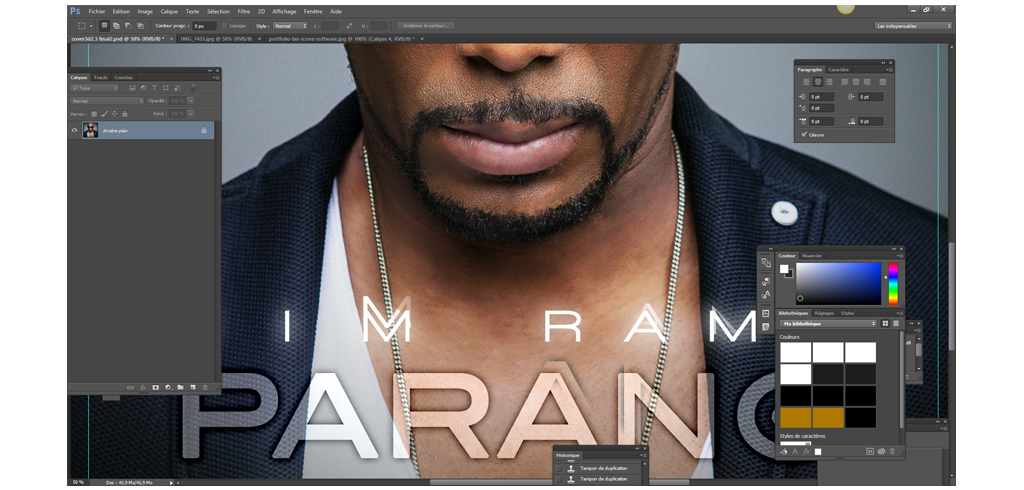
Task: Switch library to grid view icon
Action: coord(886,323)
